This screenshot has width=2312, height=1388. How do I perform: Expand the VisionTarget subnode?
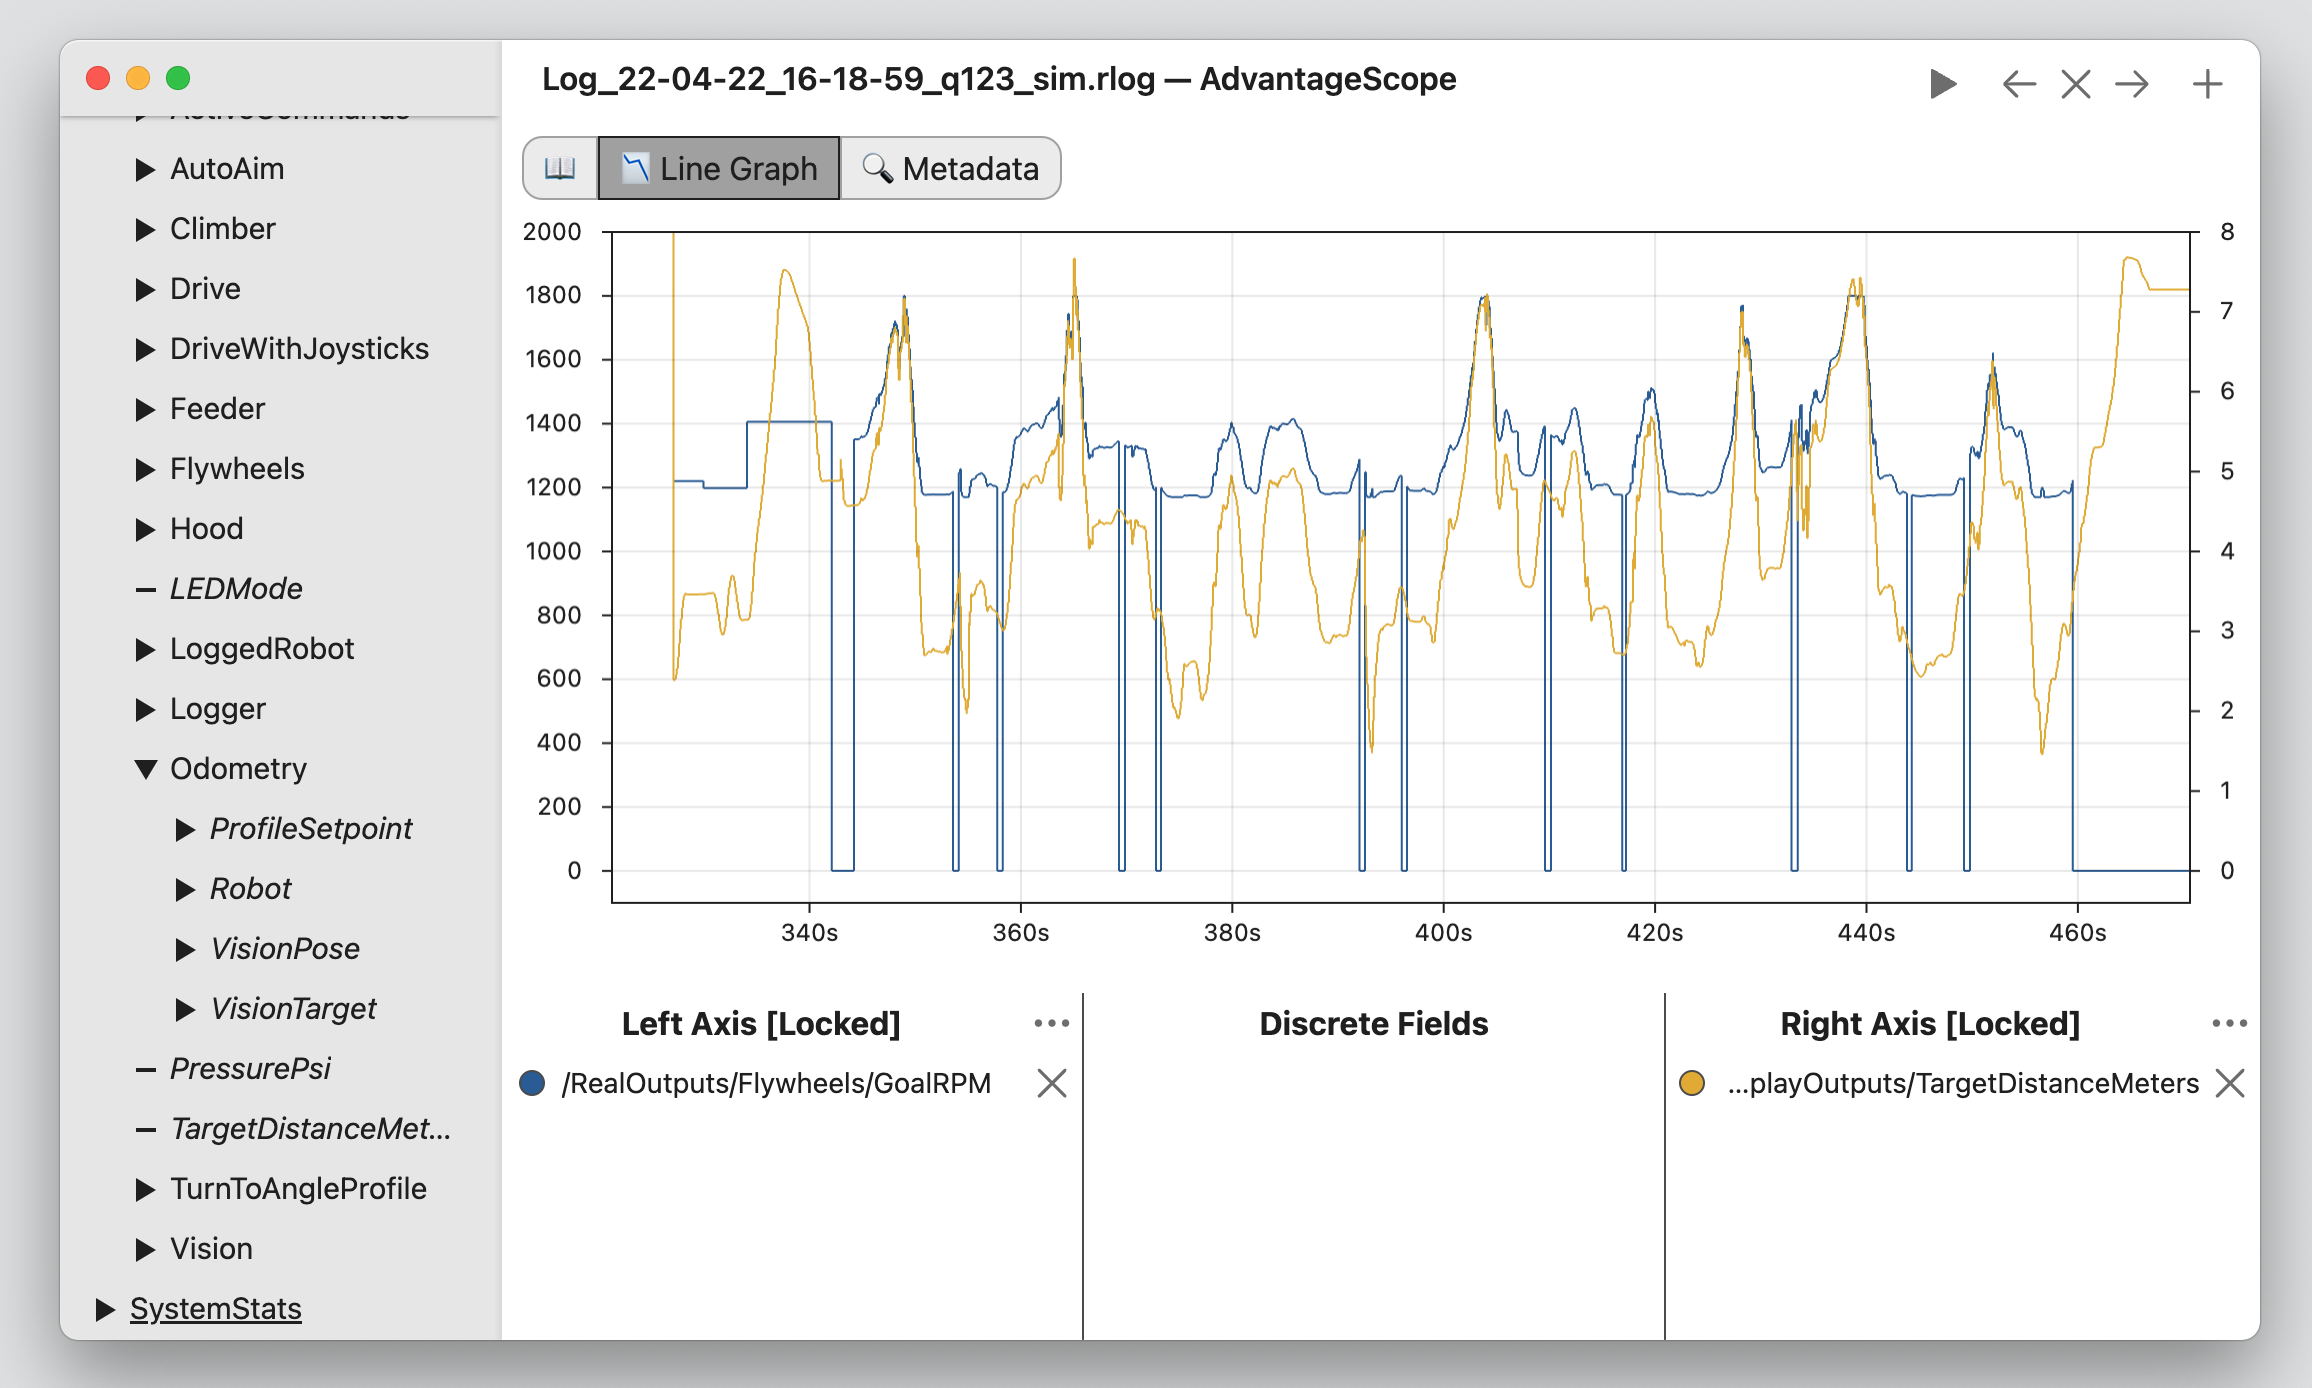point(185,1009)
